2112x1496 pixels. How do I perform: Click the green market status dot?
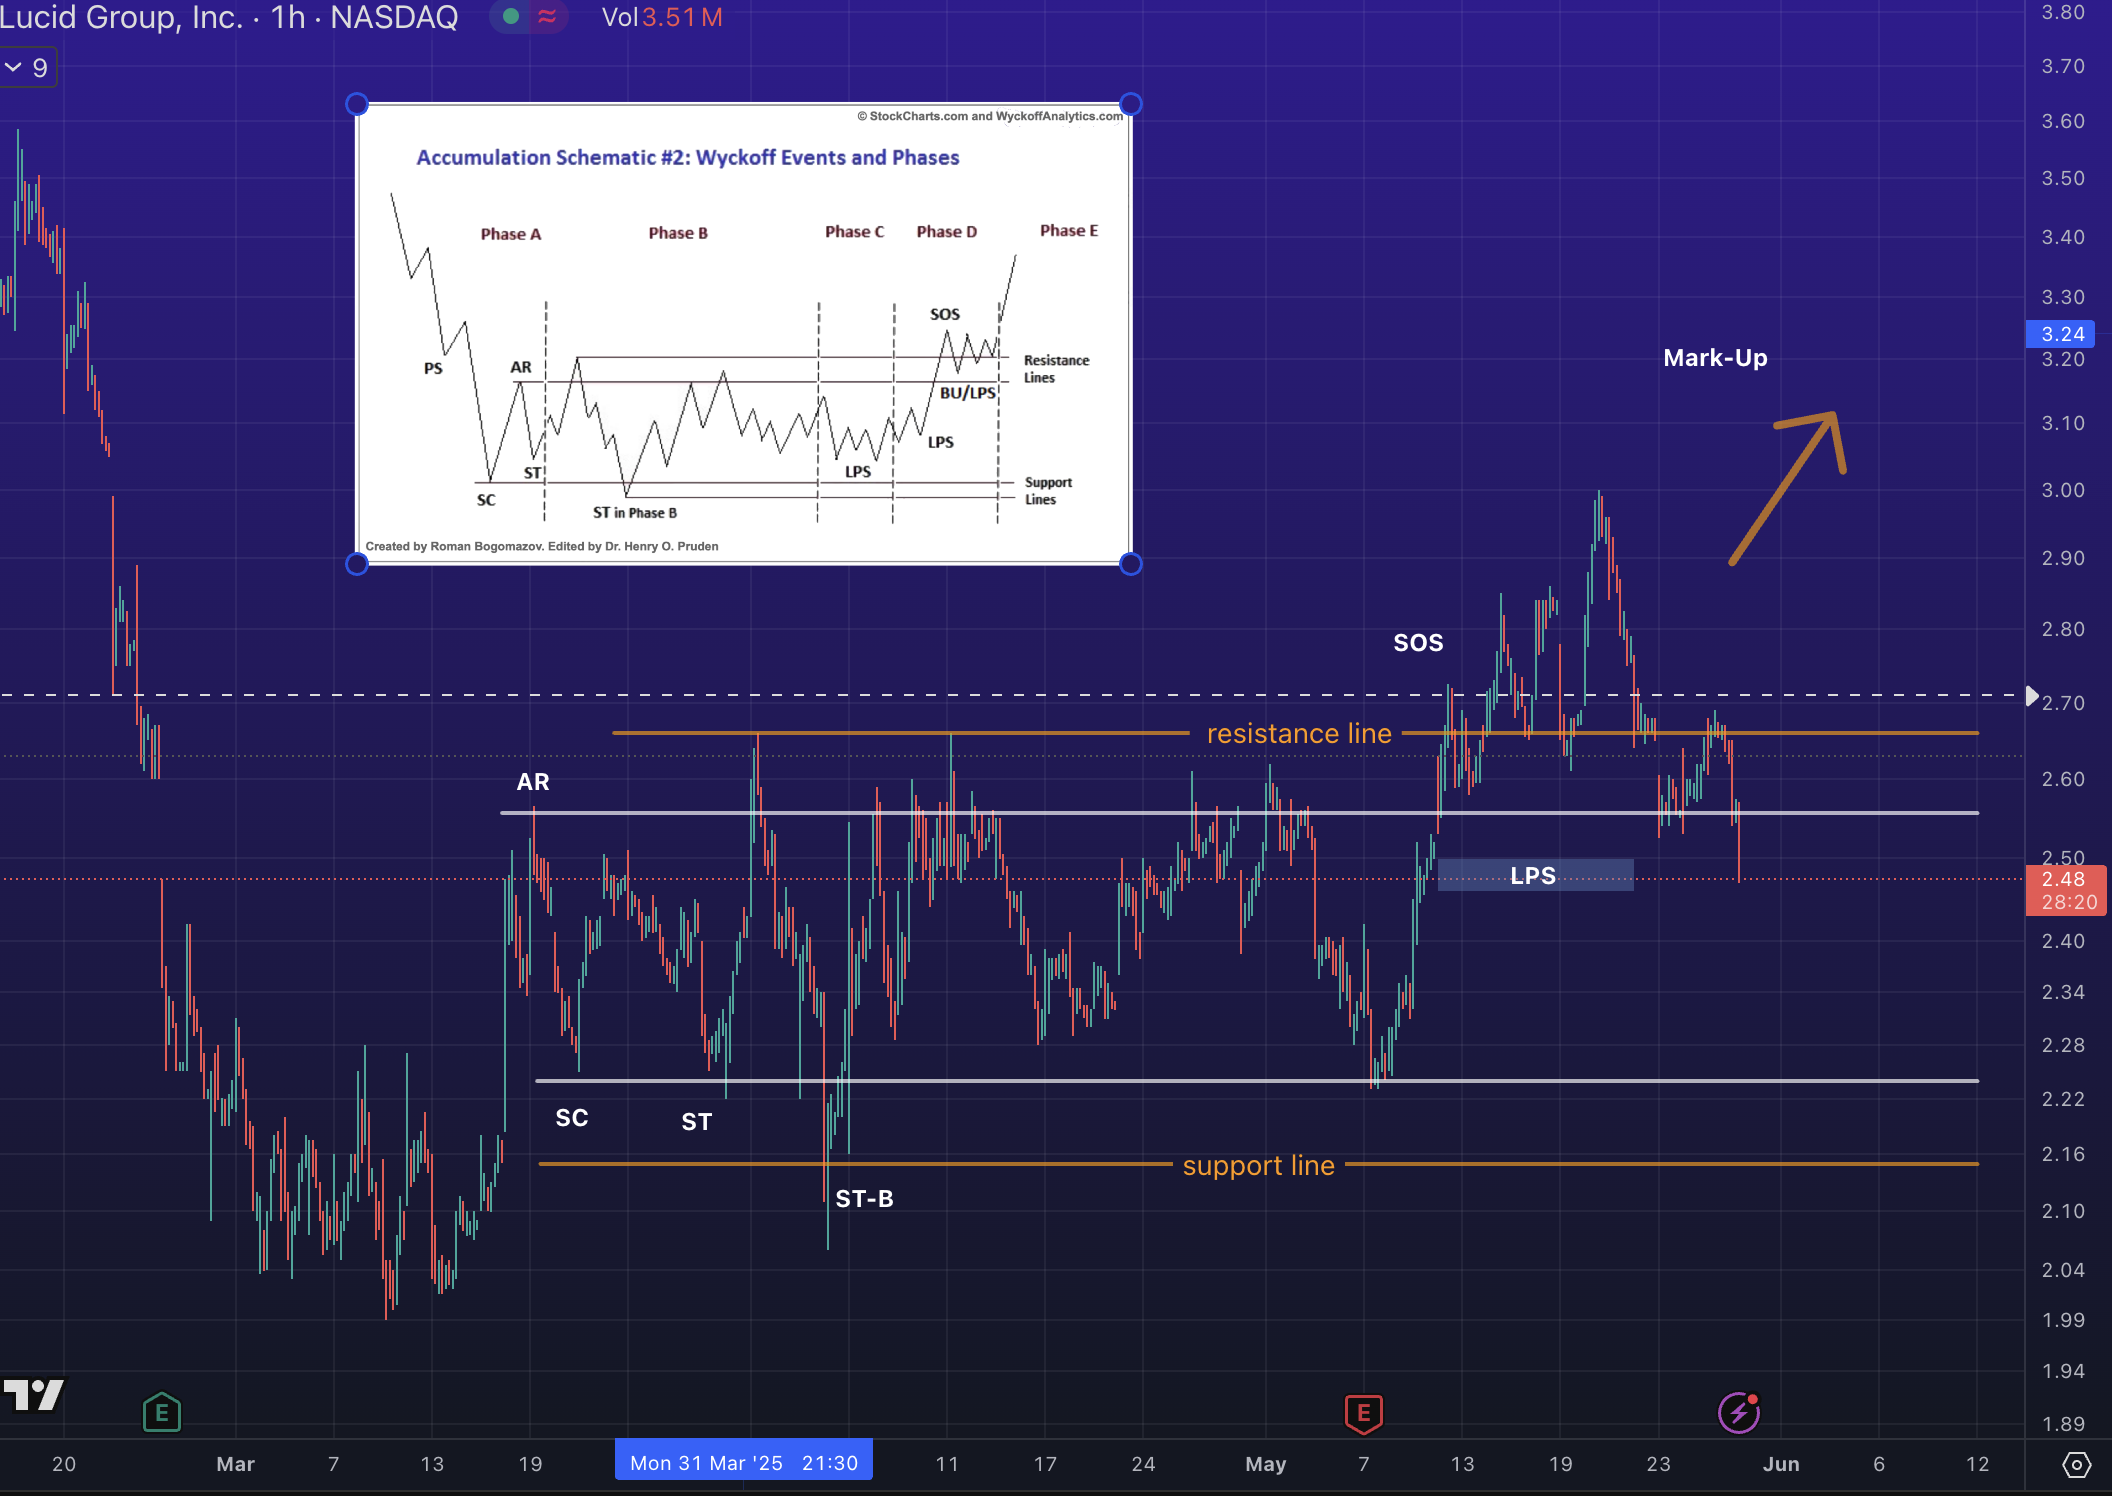511,17
